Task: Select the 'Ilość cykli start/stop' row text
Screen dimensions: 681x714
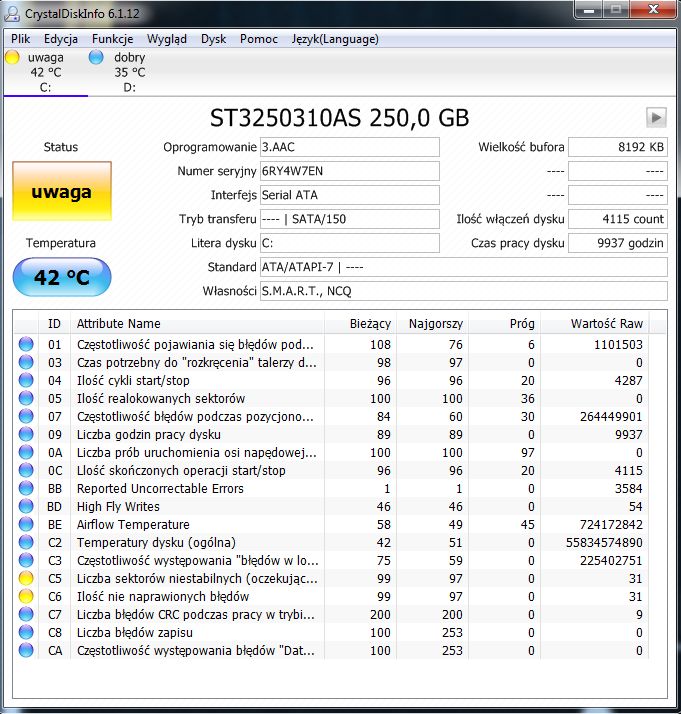Action: click(133, 381)
